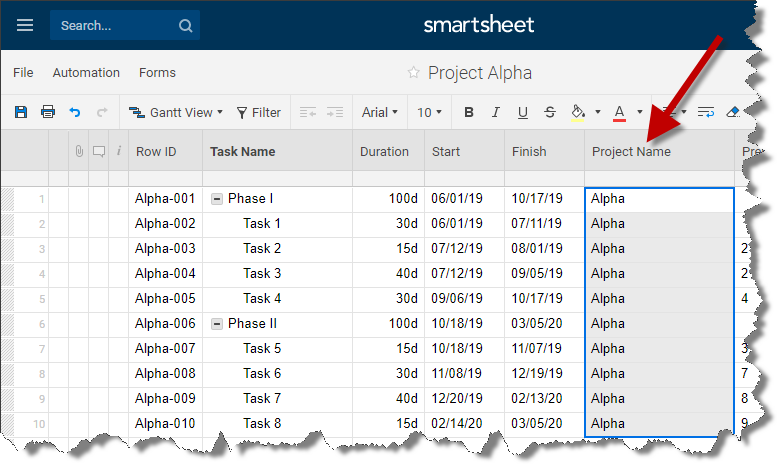Click the 03/05/20 finish of Task 8

[x=545, y=424]
